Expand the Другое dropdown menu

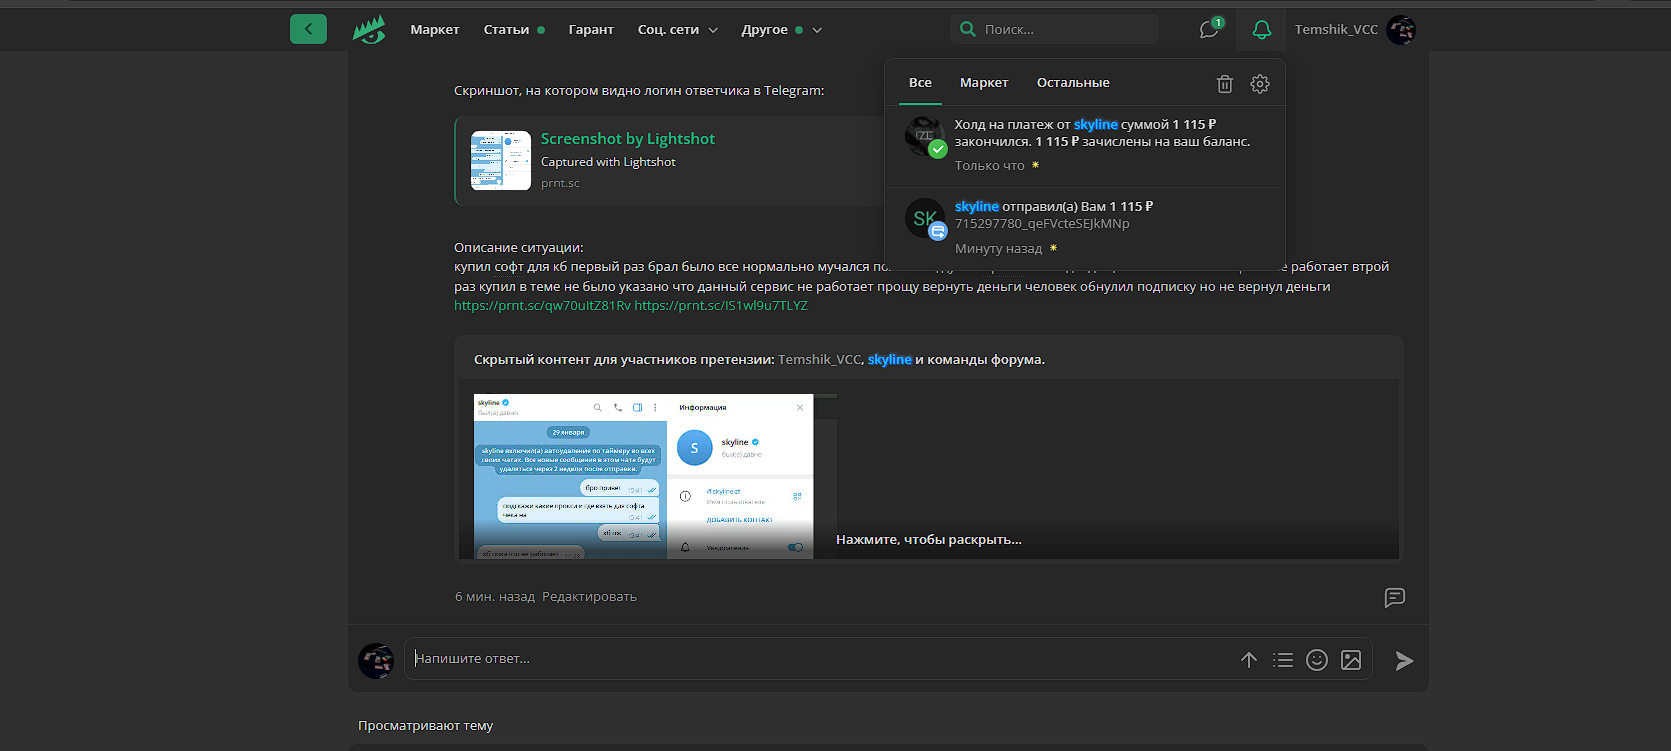tap(782, 30)
